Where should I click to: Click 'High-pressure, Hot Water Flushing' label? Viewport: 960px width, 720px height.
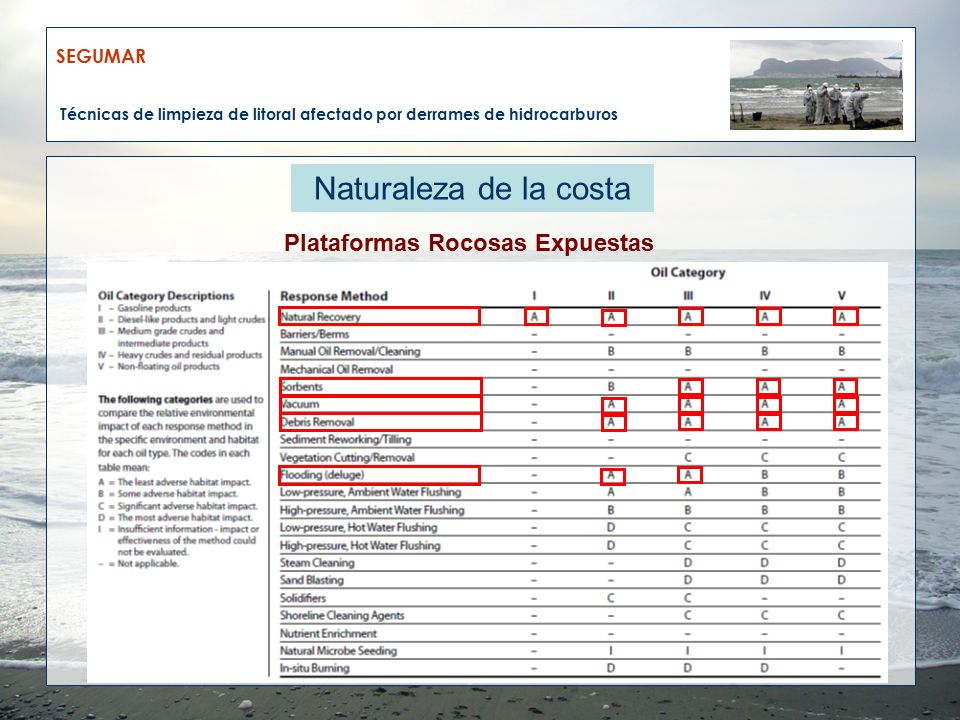click(360, 546)
